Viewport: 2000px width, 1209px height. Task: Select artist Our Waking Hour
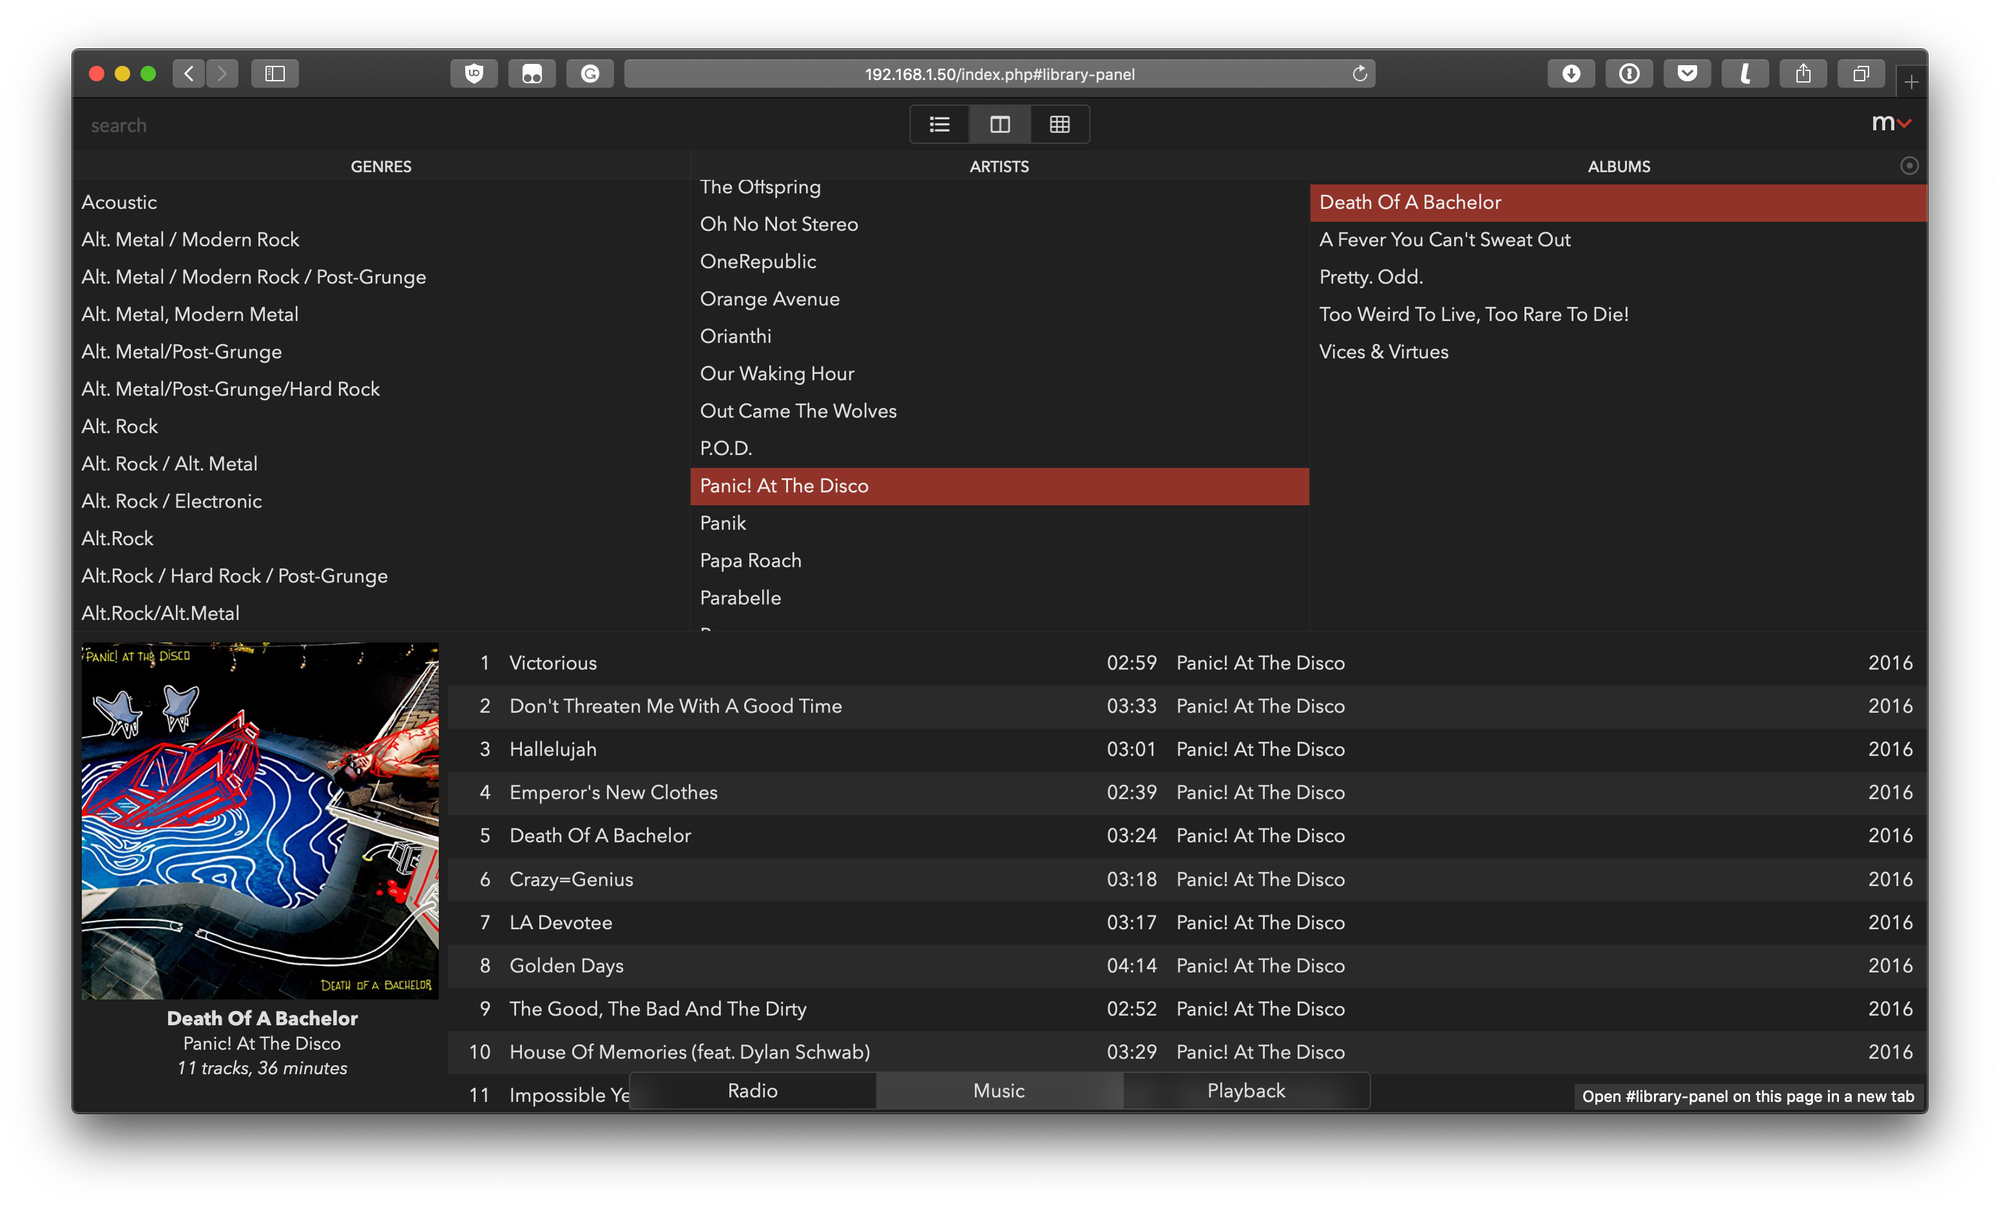point(1000,373)
